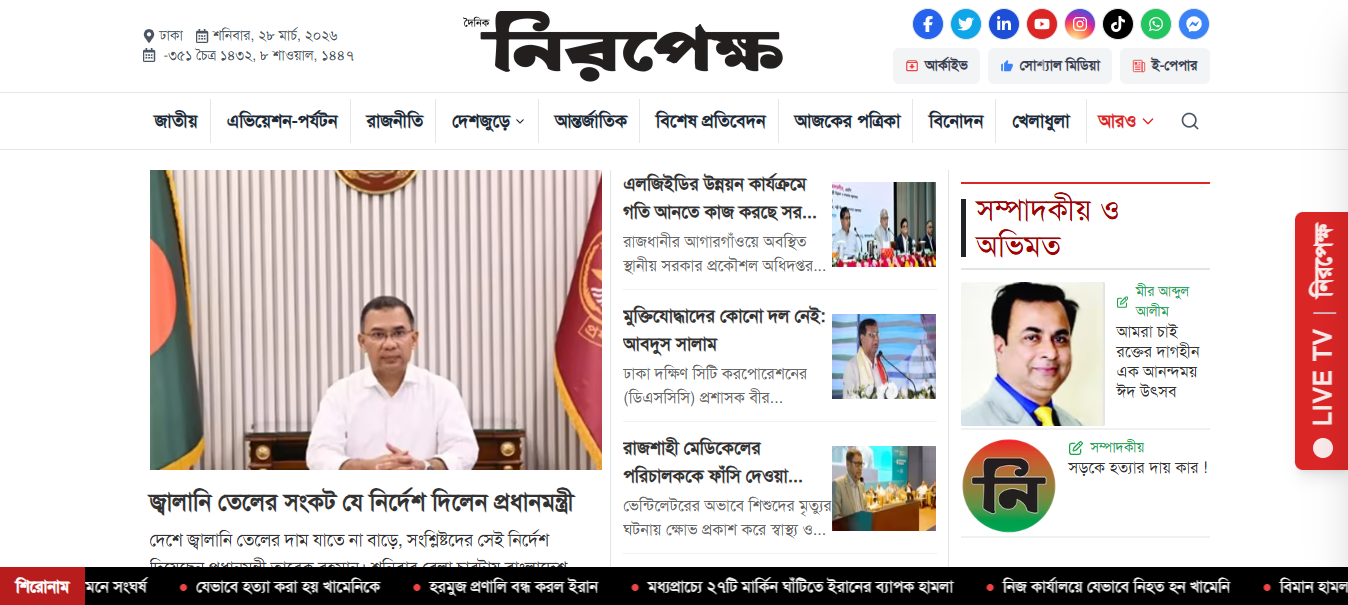Screen dimensions: 1348x605
Task: Open the Twitter social icon
Action: point(966,24)
